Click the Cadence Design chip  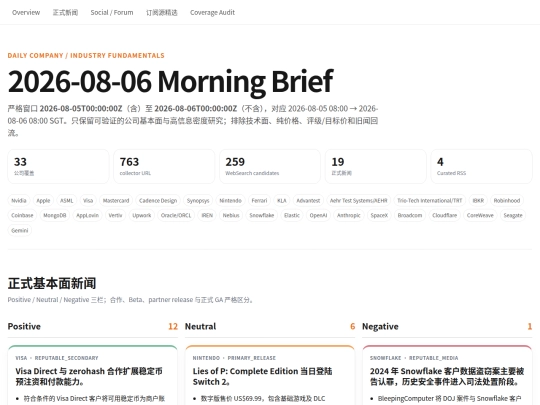coord(158,200)
